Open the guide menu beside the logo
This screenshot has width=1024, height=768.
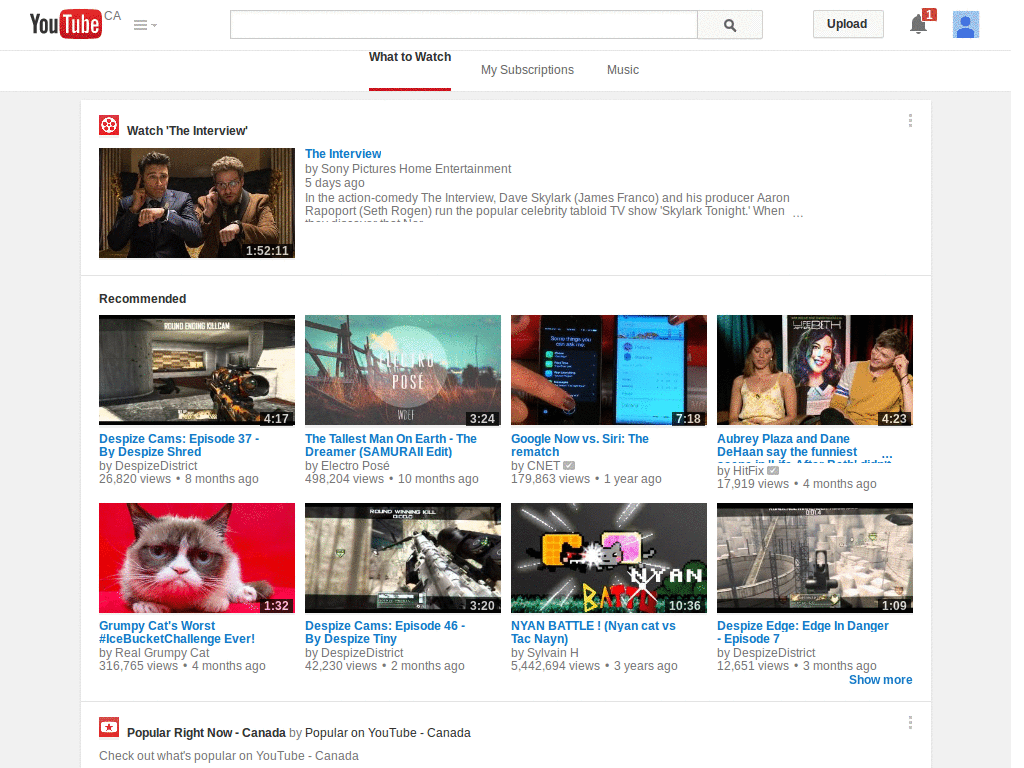point(145,25)
